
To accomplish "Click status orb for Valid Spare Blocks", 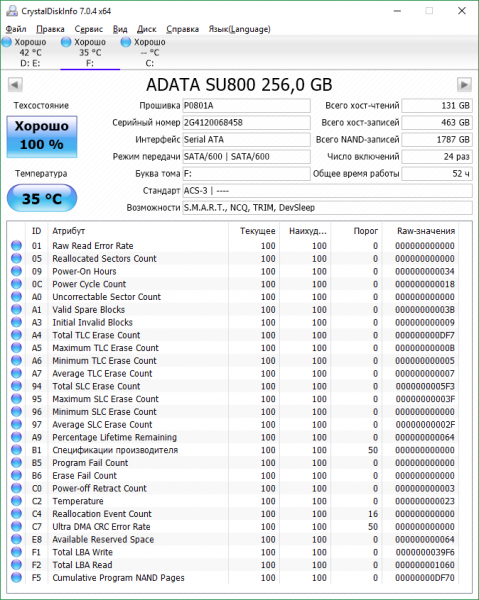I will (x=16, y=309).
